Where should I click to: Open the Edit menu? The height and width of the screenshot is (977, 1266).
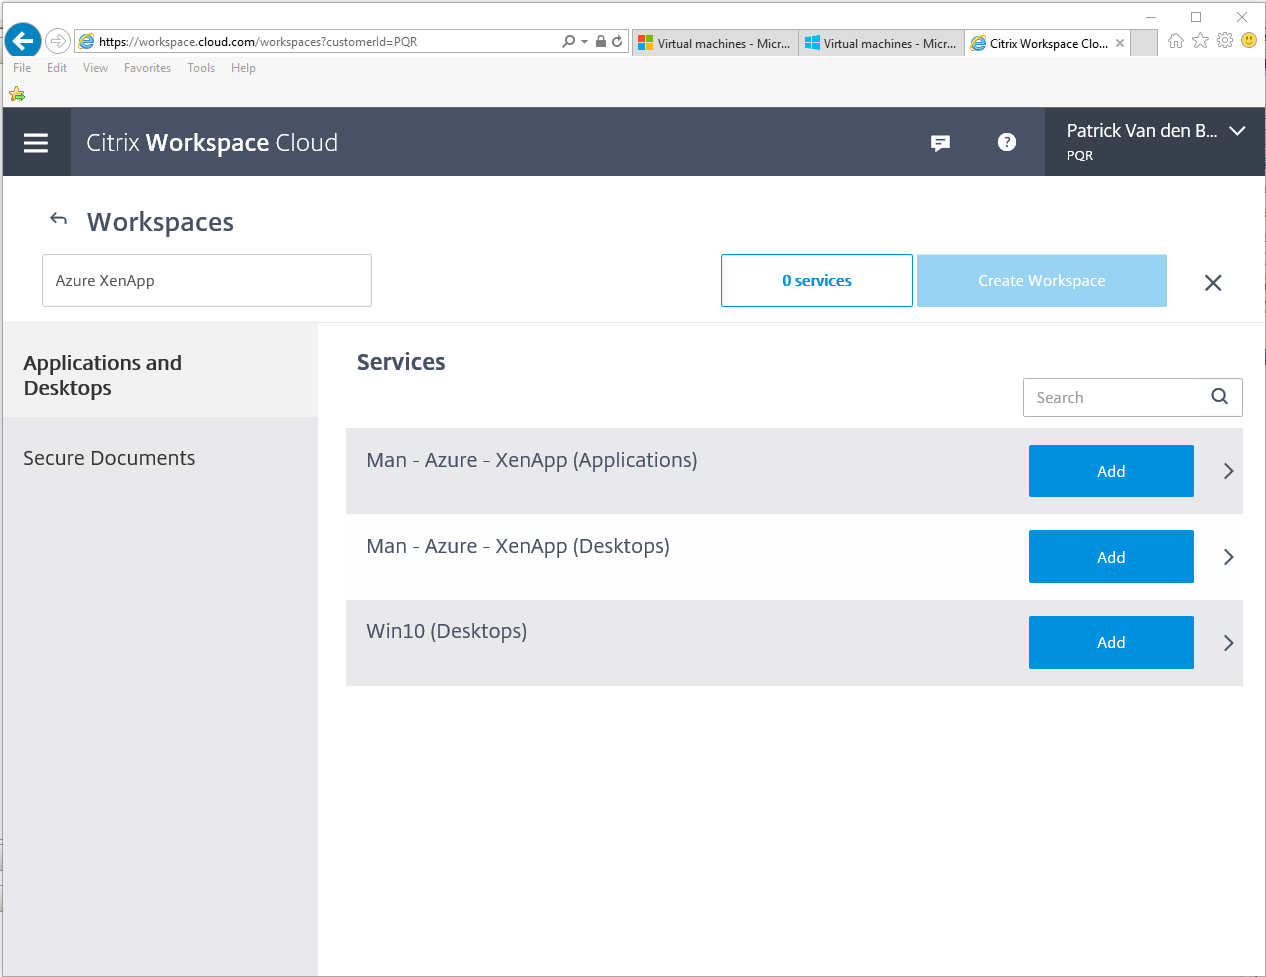click(x=57, y=68)
